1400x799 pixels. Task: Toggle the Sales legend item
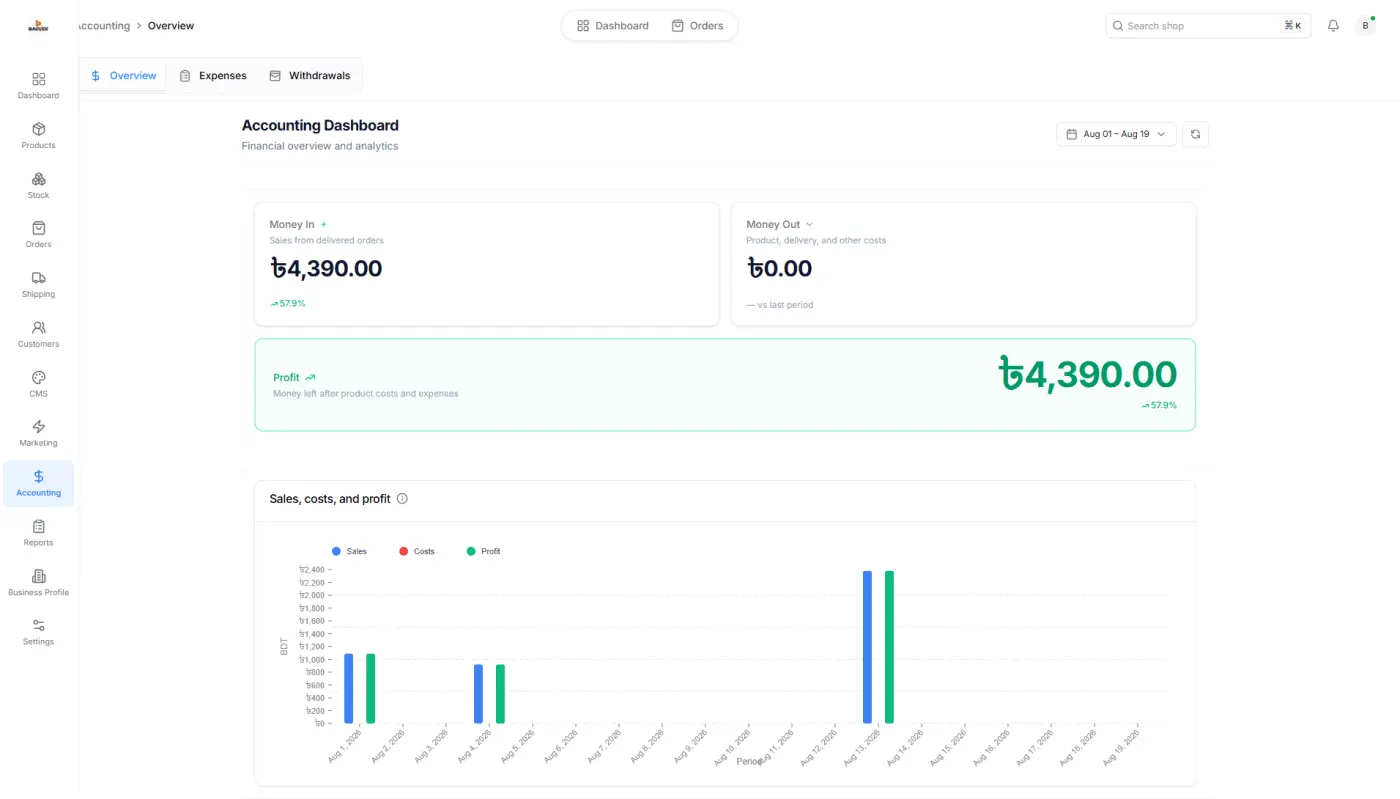click(349, 552)
